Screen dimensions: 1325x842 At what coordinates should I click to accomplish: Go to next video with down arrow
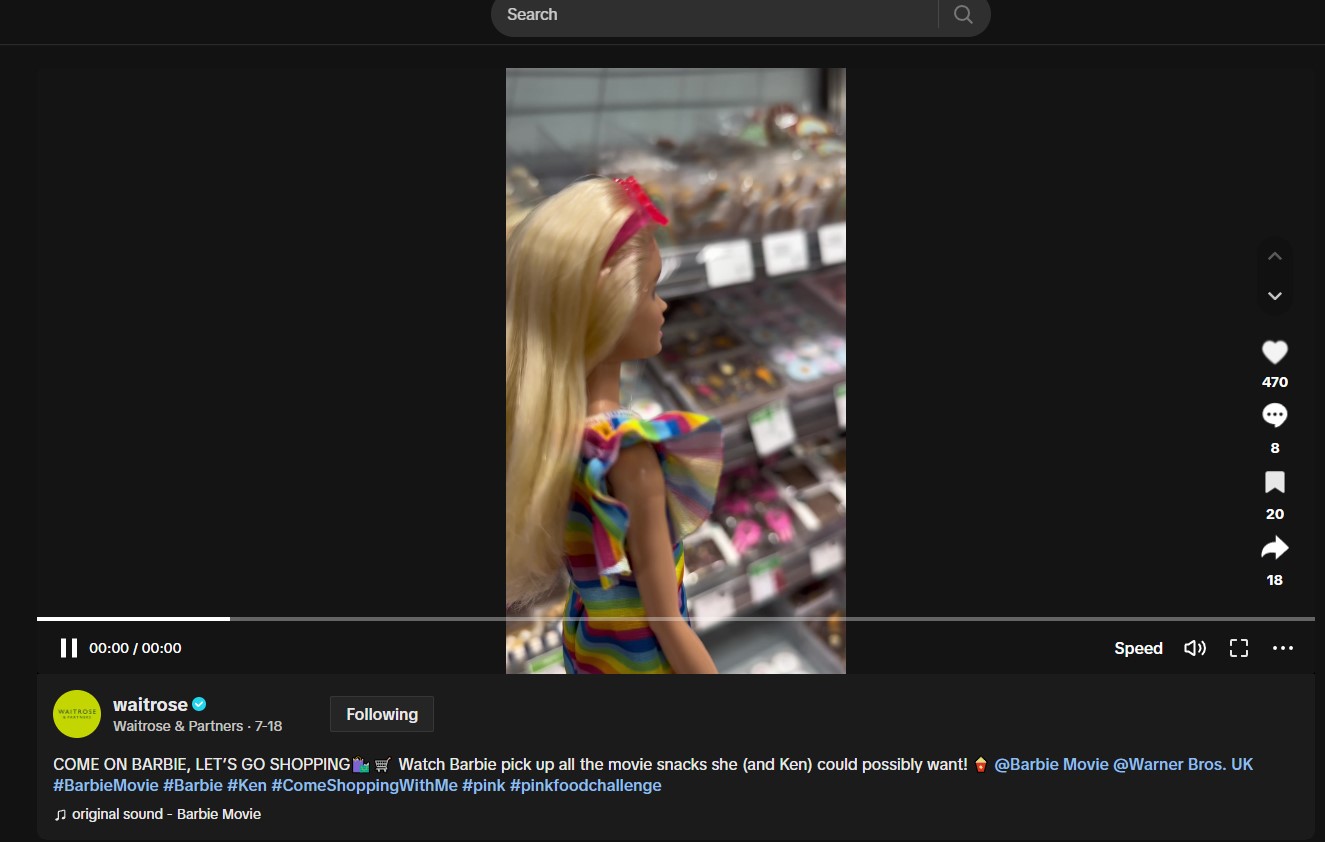pyautogui.click(x=1275, y=296)
